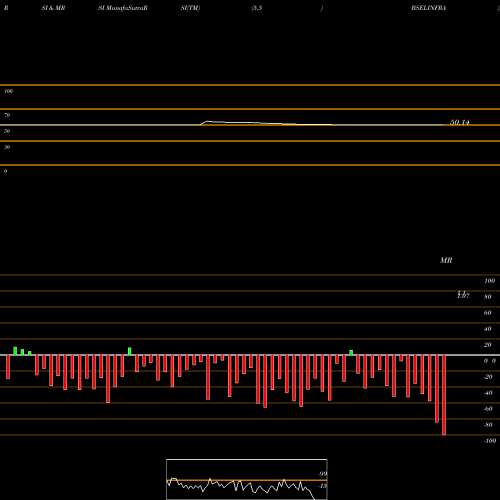The width and height of the screenshot is (500, 500).
Task: Click the 70 level on RSI axis
Action: [7, 115]
